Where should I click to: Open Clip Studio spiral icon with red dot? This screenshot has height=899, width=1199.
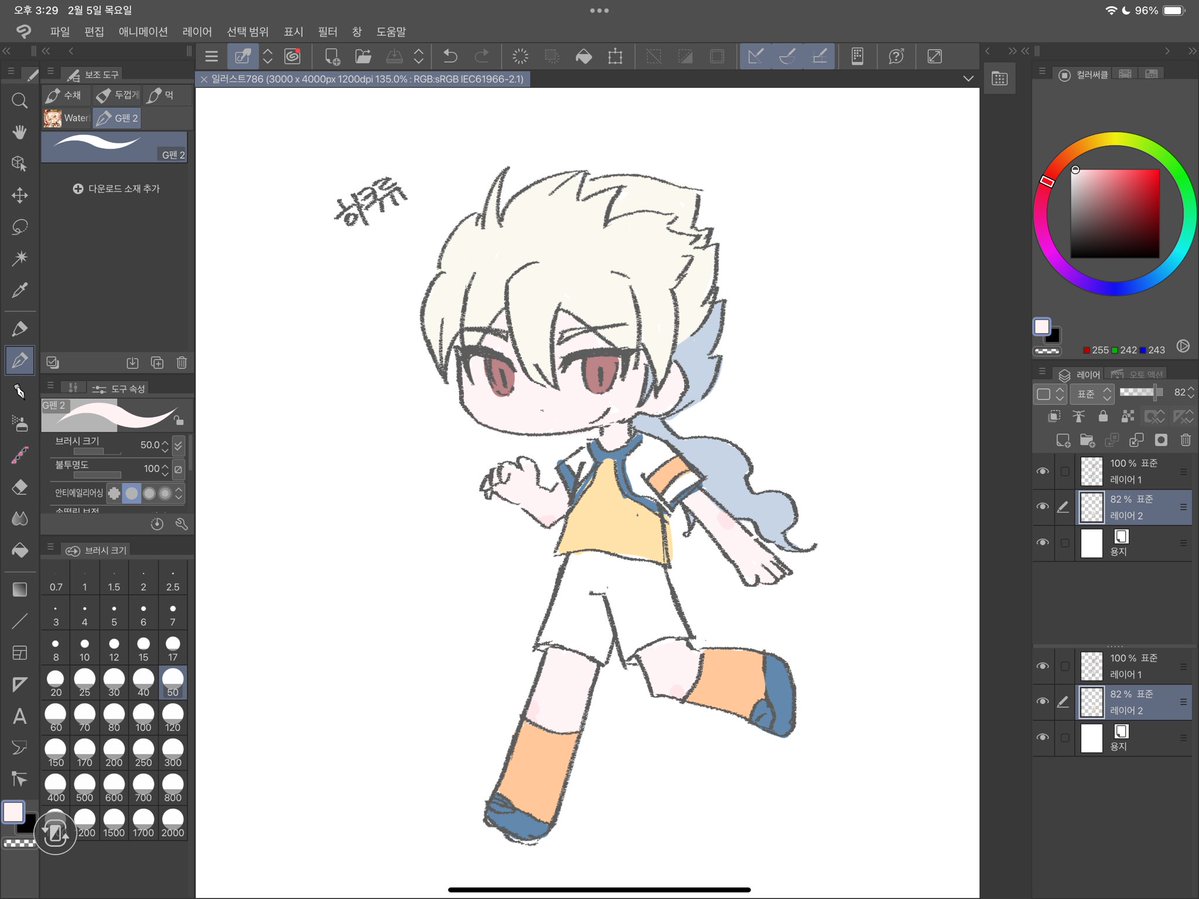coord(292,57)
